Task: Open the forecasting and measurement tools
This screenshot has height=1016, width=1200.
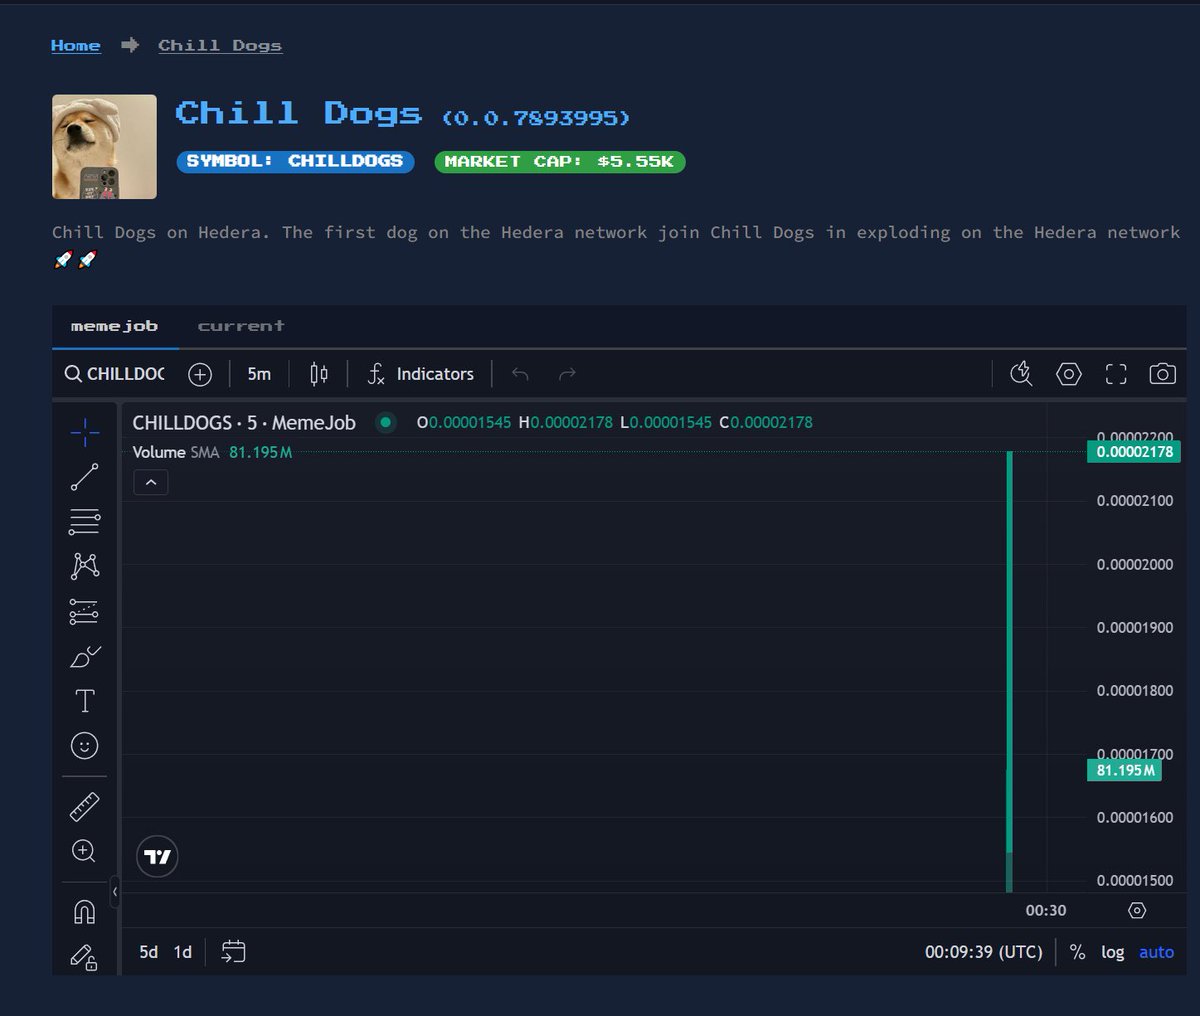Action: pyautogui.click(x=85, y=611)
